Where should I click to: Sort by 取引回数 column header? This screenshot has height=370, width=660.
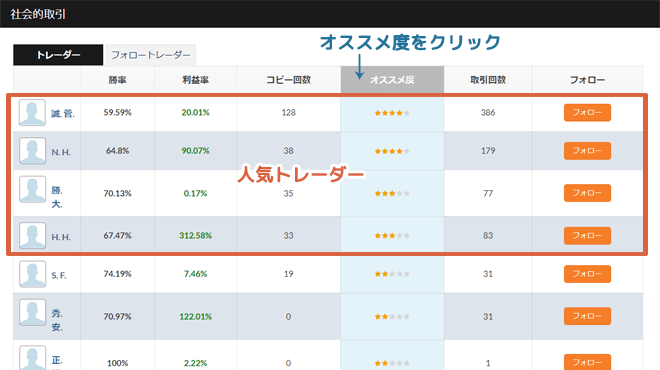[x=488, y=80]
